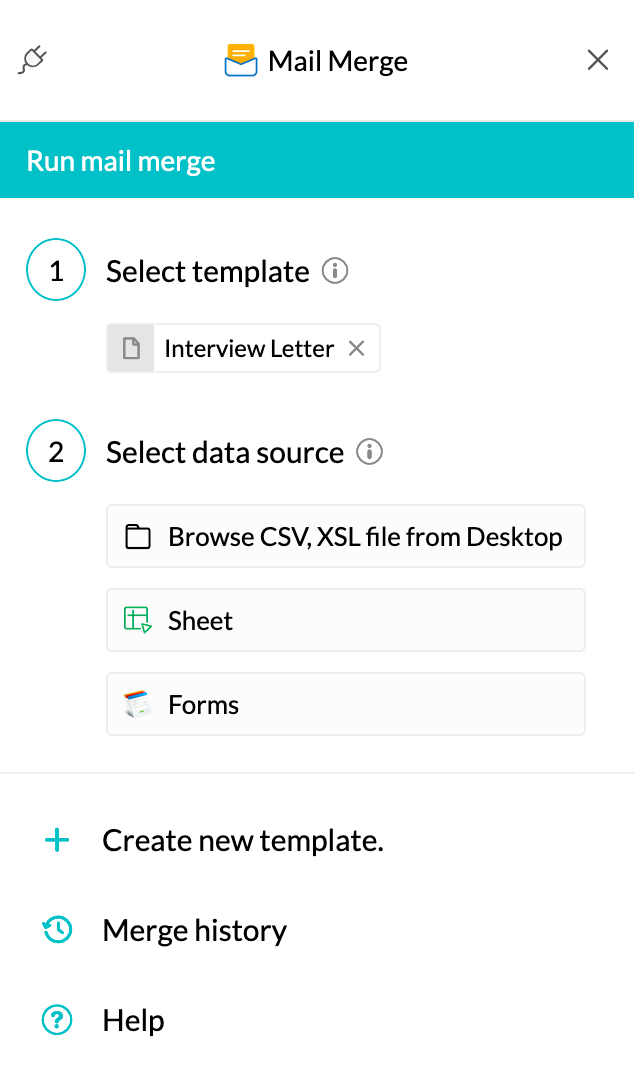Click the green Sheet spreadsheet icon
Screen dimensions: 634x1075
[138, 620]
